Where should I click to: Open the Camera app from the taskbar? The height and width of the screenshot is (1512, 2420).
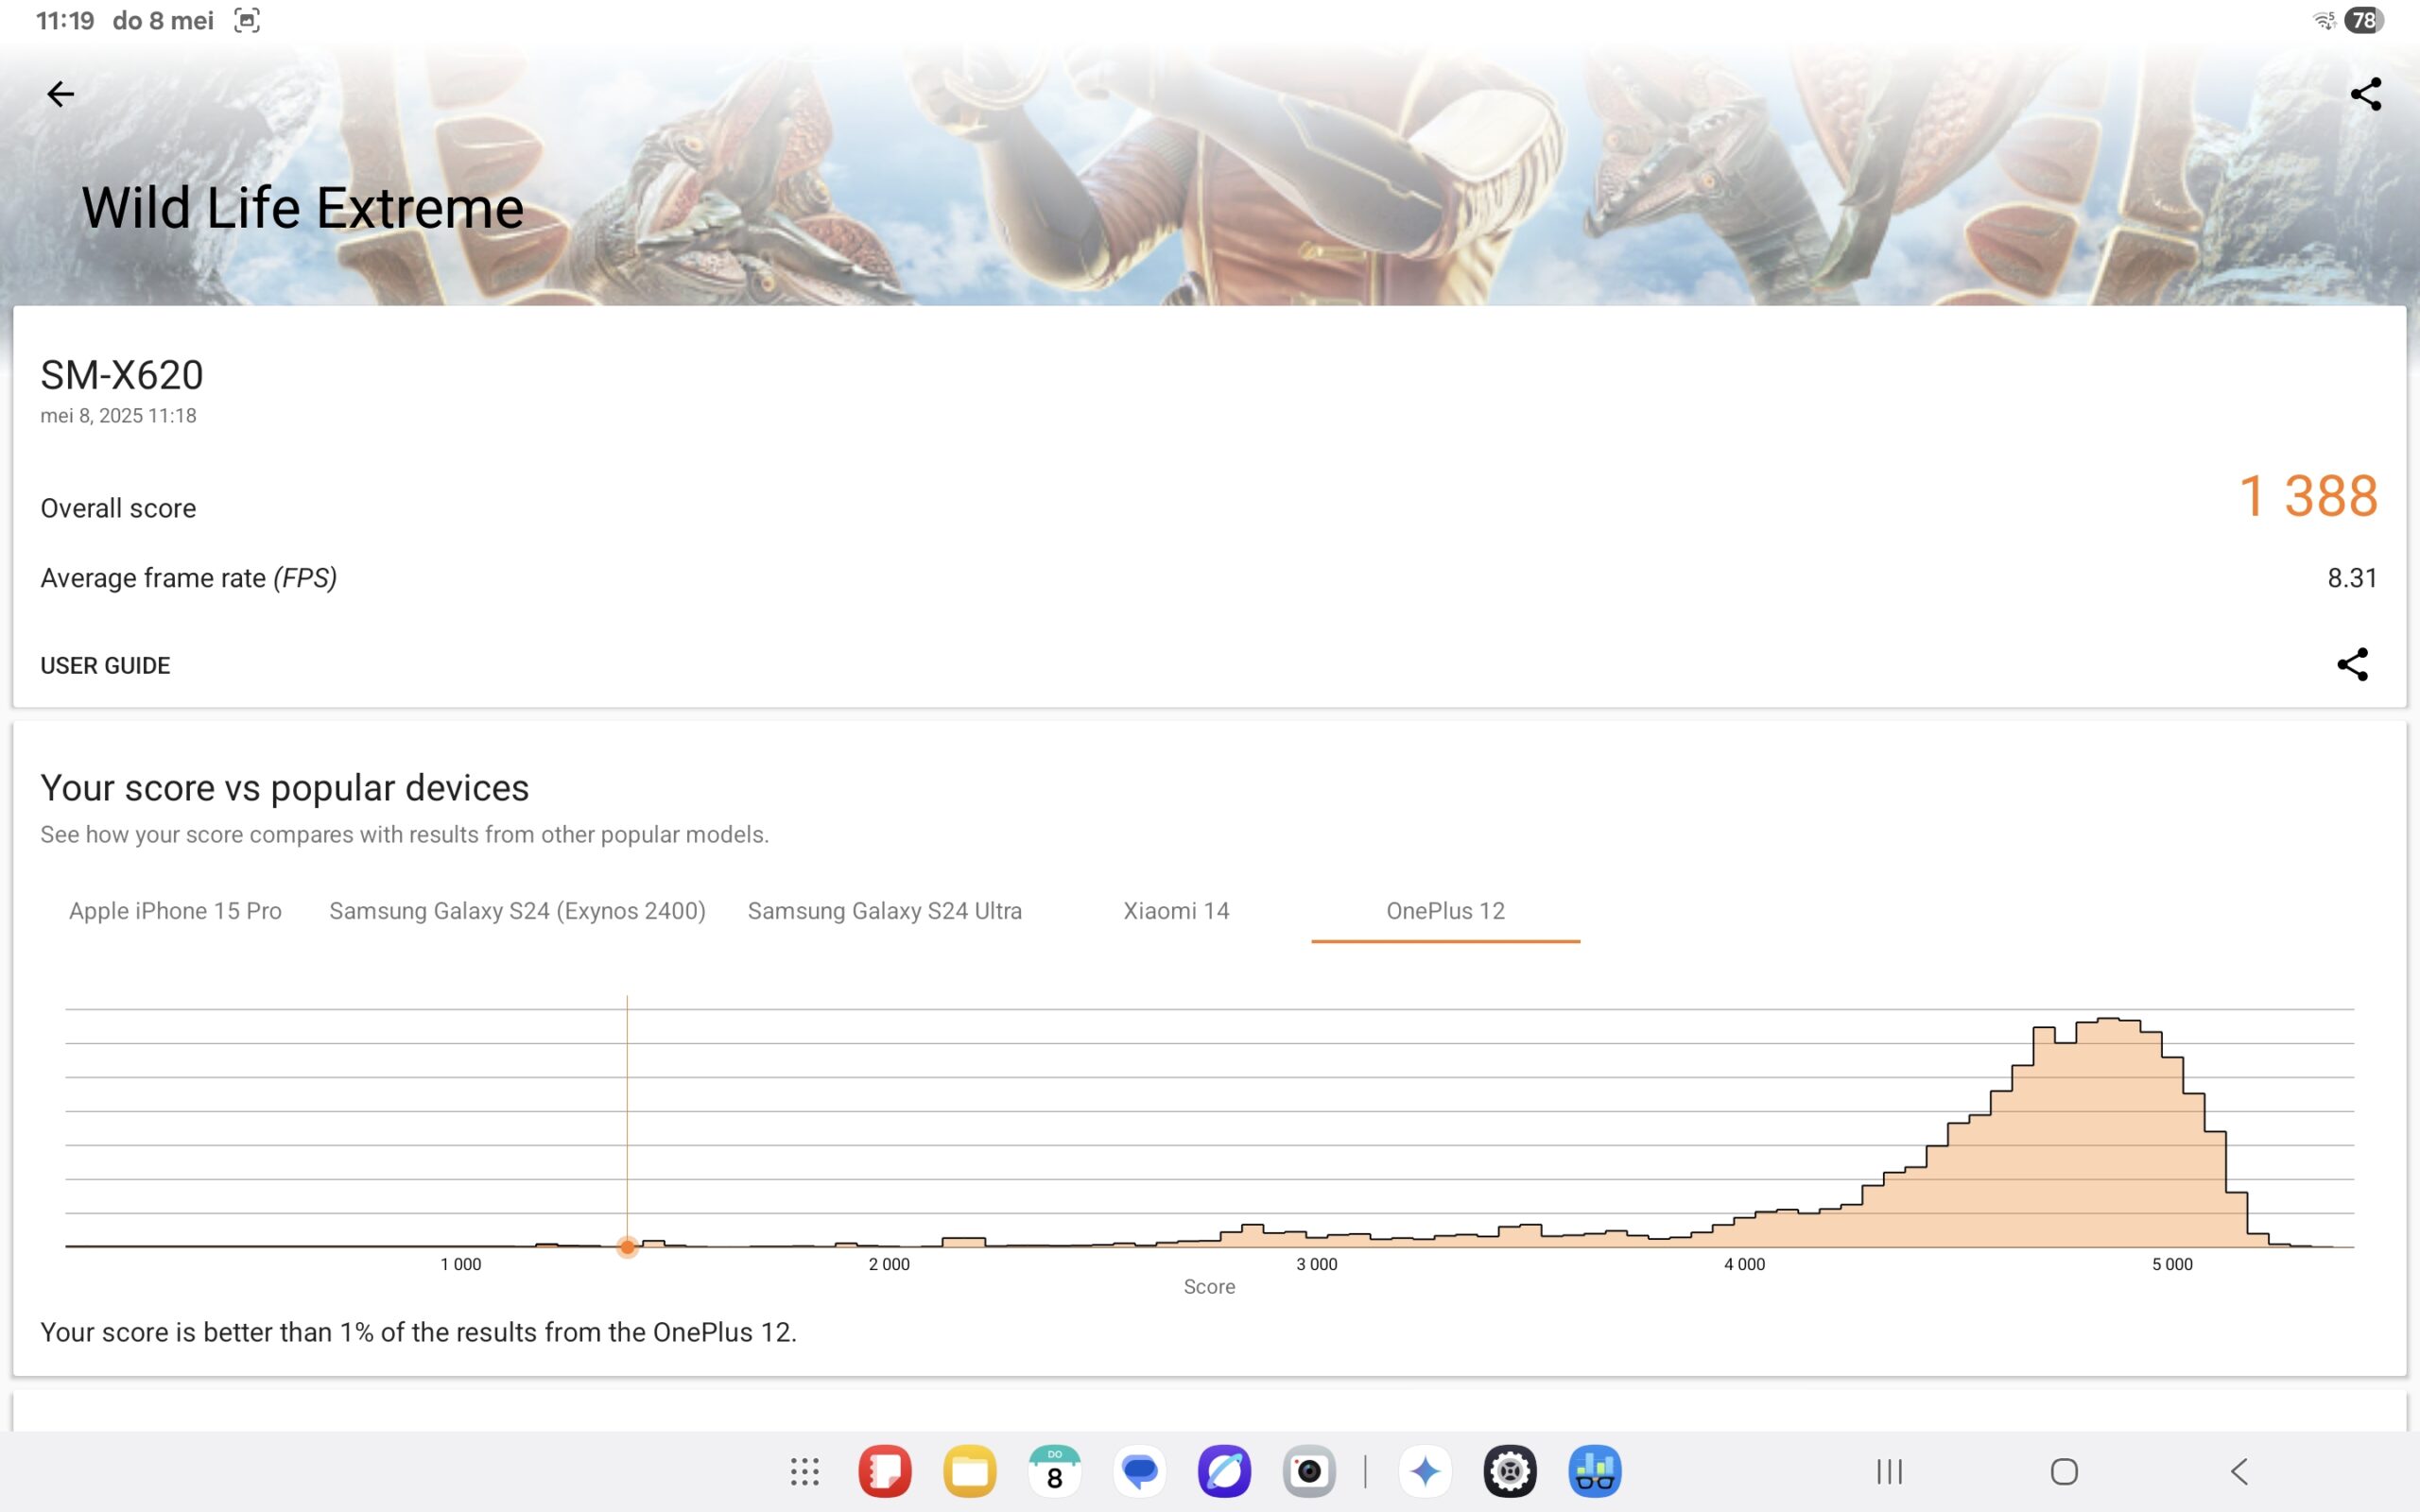[x=1309, y=1472]
